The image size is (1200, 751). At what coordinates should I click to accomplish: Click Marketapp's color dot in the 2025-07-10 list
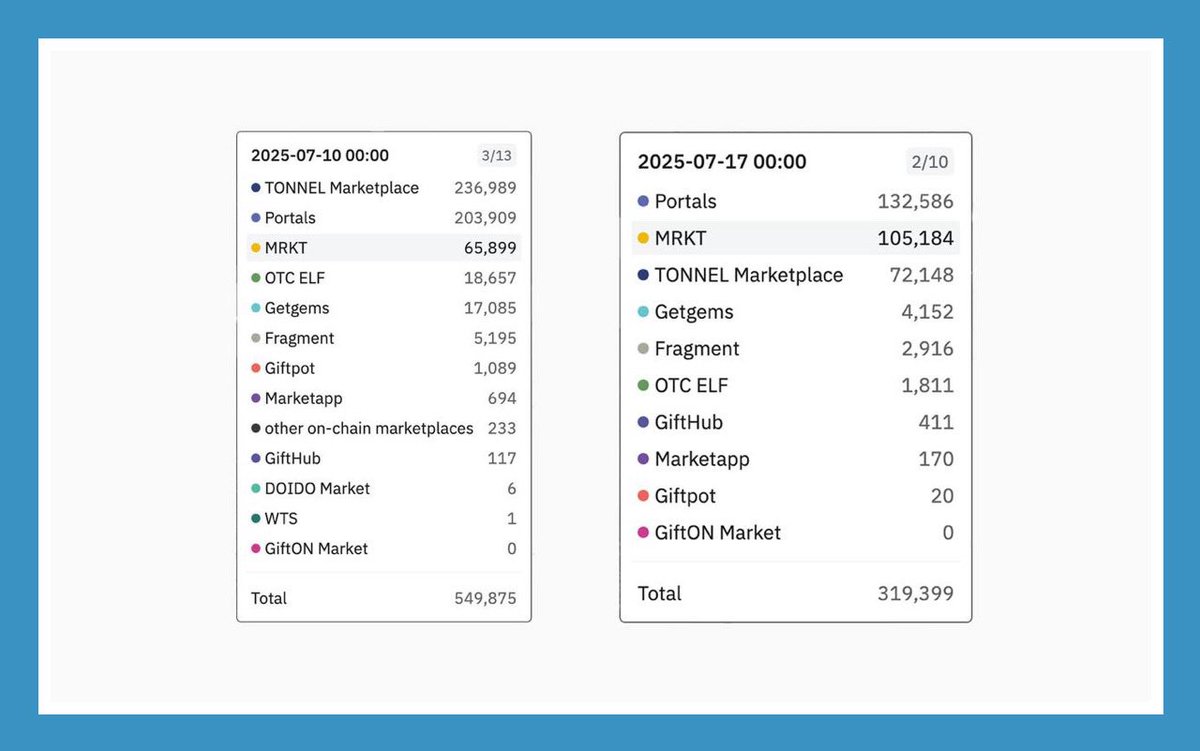pos(256,398)
